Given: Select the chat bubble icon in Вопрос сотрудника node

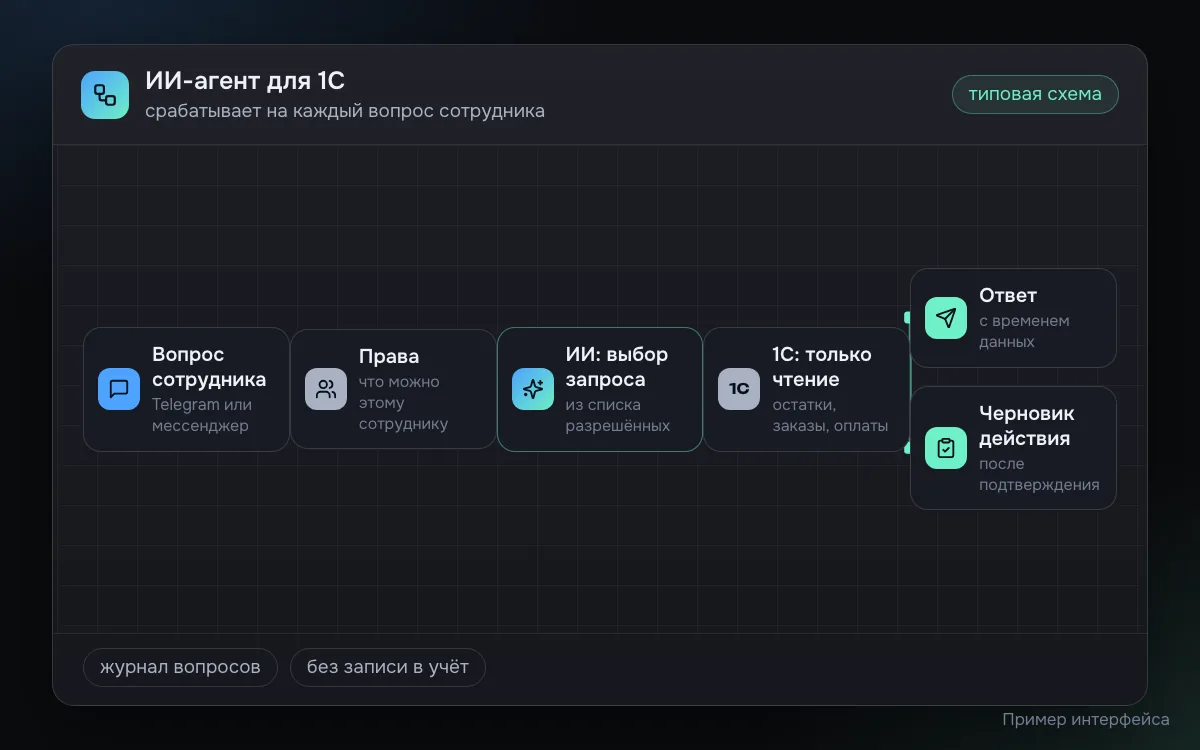Looking at the screenshot, I should (119, 389).
